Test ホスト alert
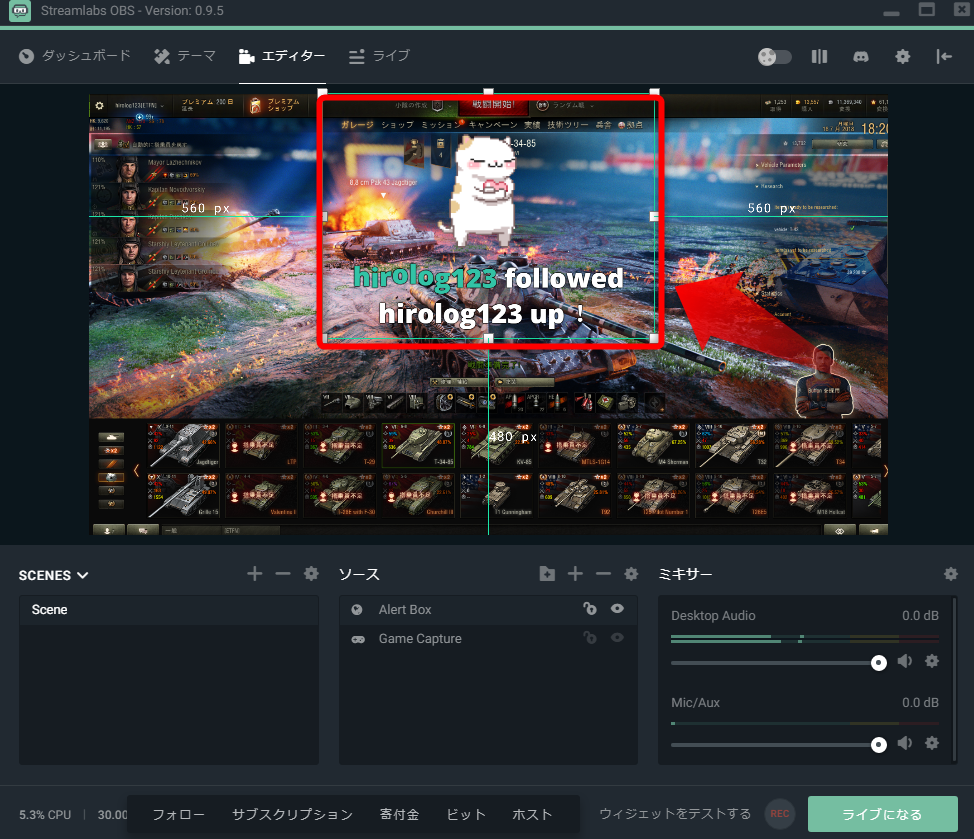This screenshot has height=839, width=974. coord(532,815)
